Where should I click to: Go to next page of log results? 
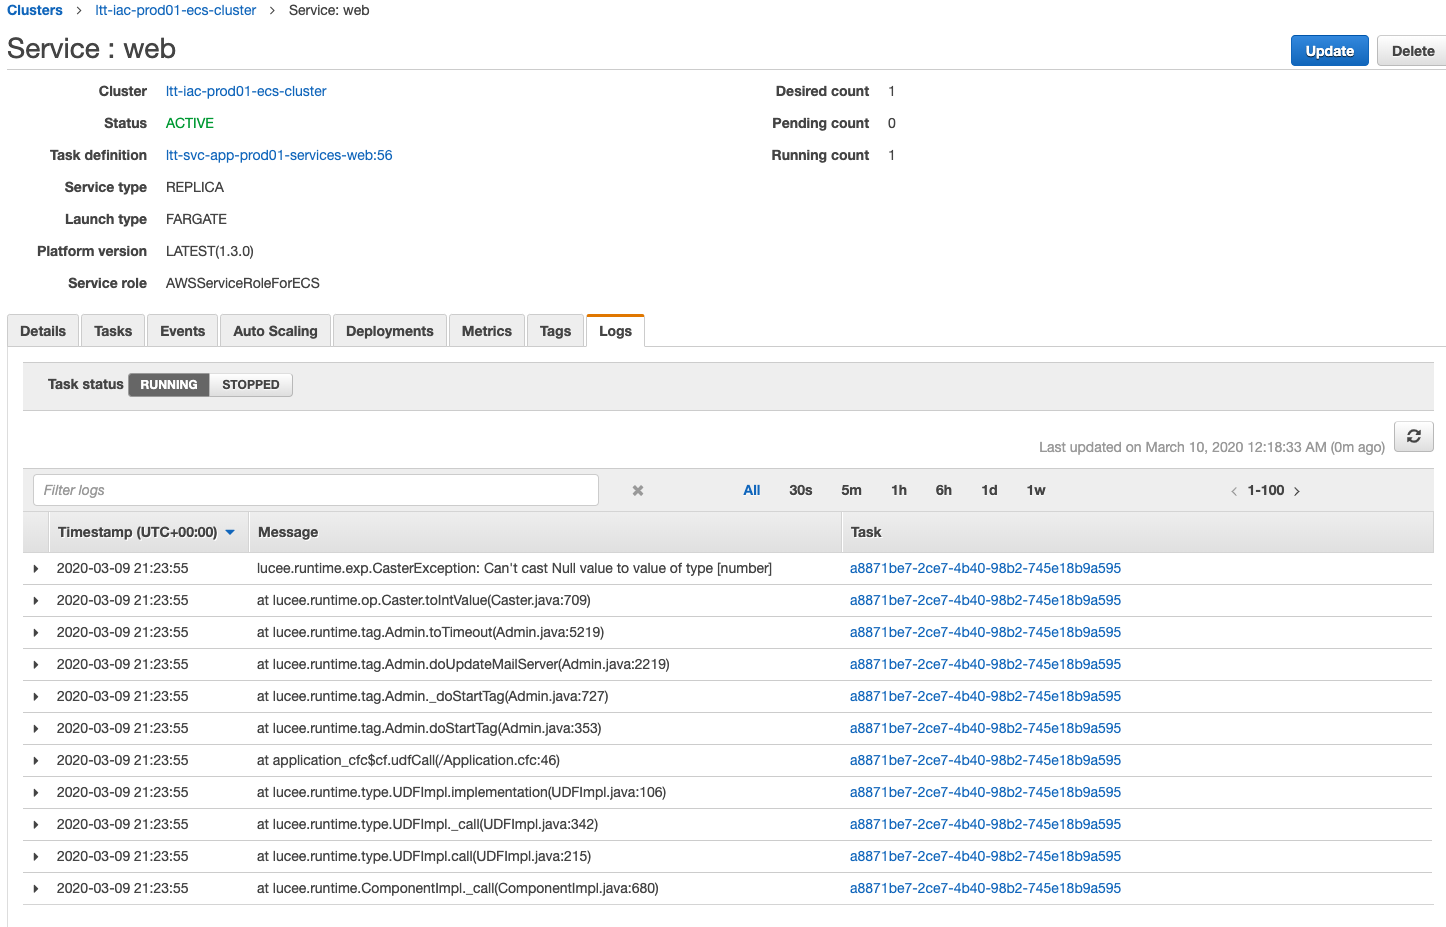[1297, 491]
